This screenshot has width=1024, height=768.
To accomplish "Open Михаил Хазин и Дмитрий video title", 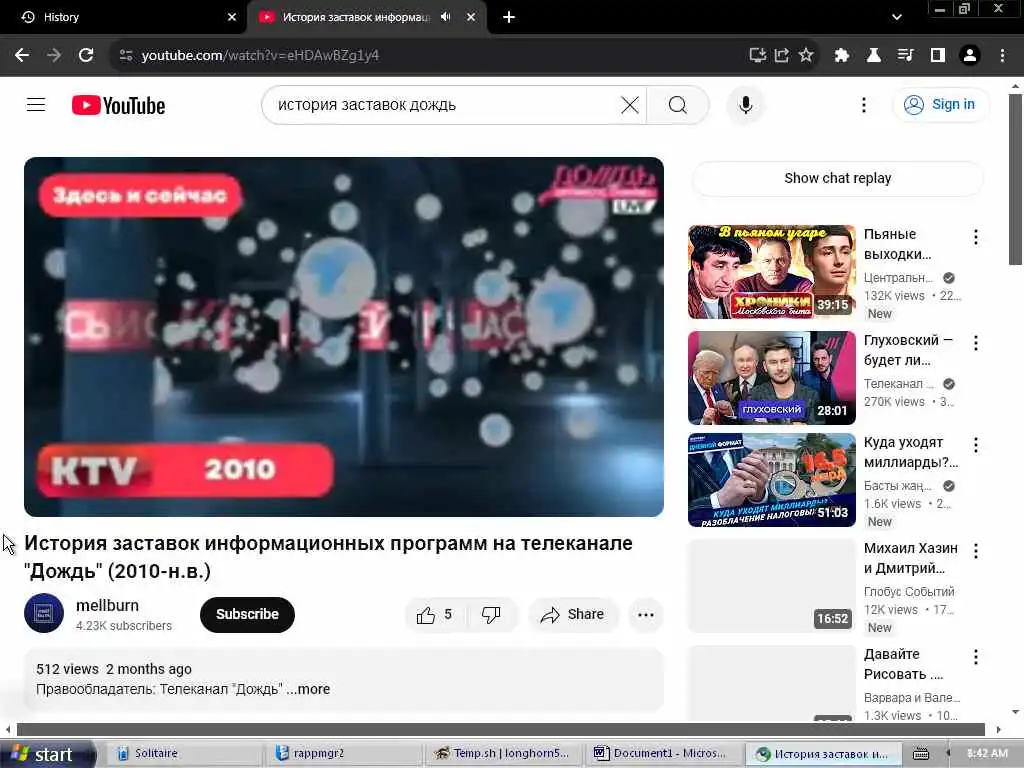I will click(x=910, y=558).
